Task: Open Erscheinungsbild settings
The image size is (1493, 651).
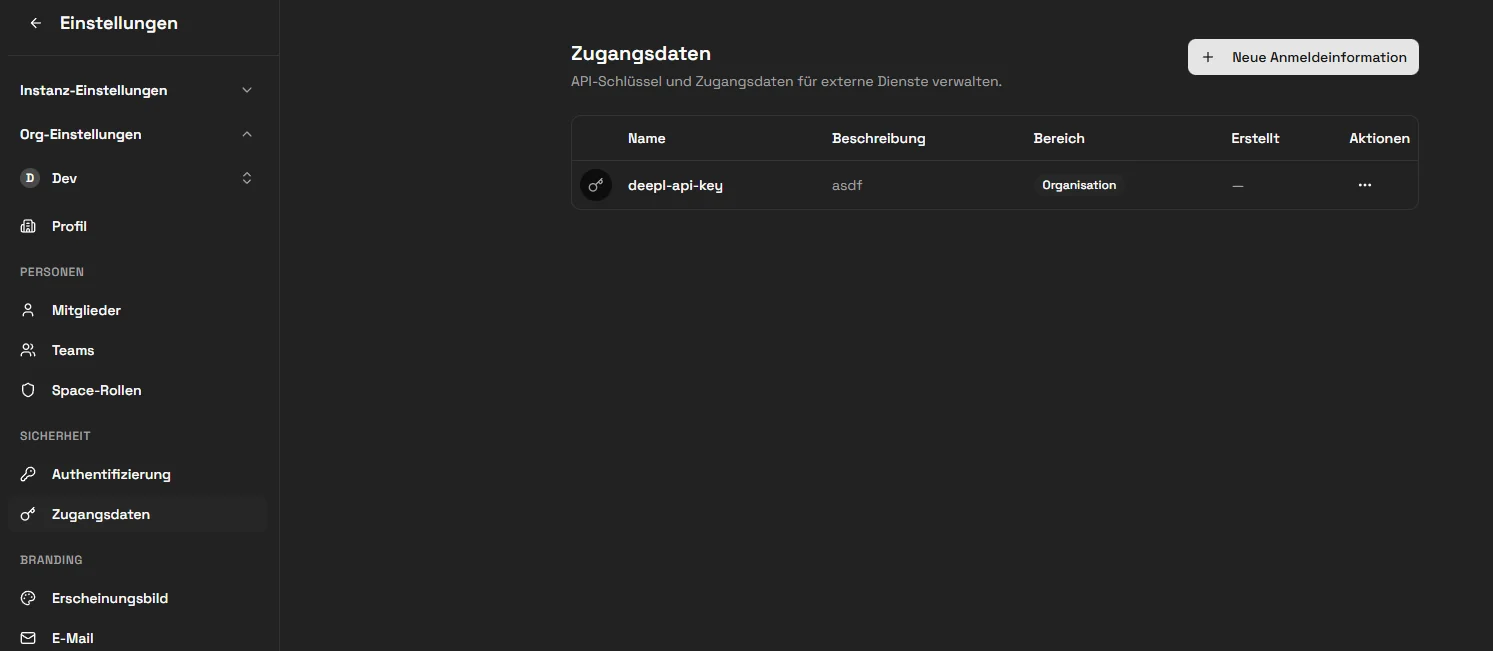Action: tap(137, 598)
